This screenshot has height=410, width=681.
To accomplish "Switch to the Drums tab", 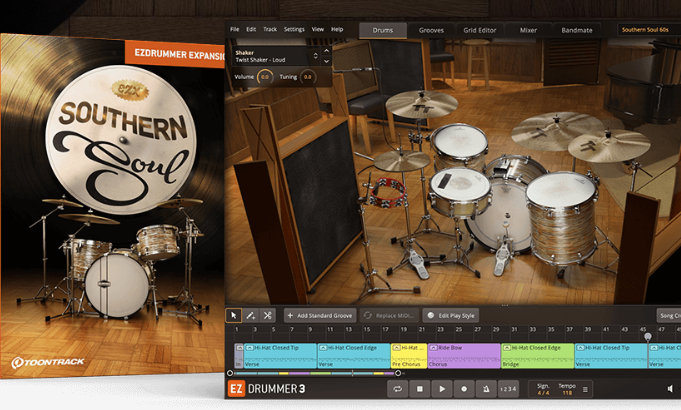I will [x=383, y=30].
